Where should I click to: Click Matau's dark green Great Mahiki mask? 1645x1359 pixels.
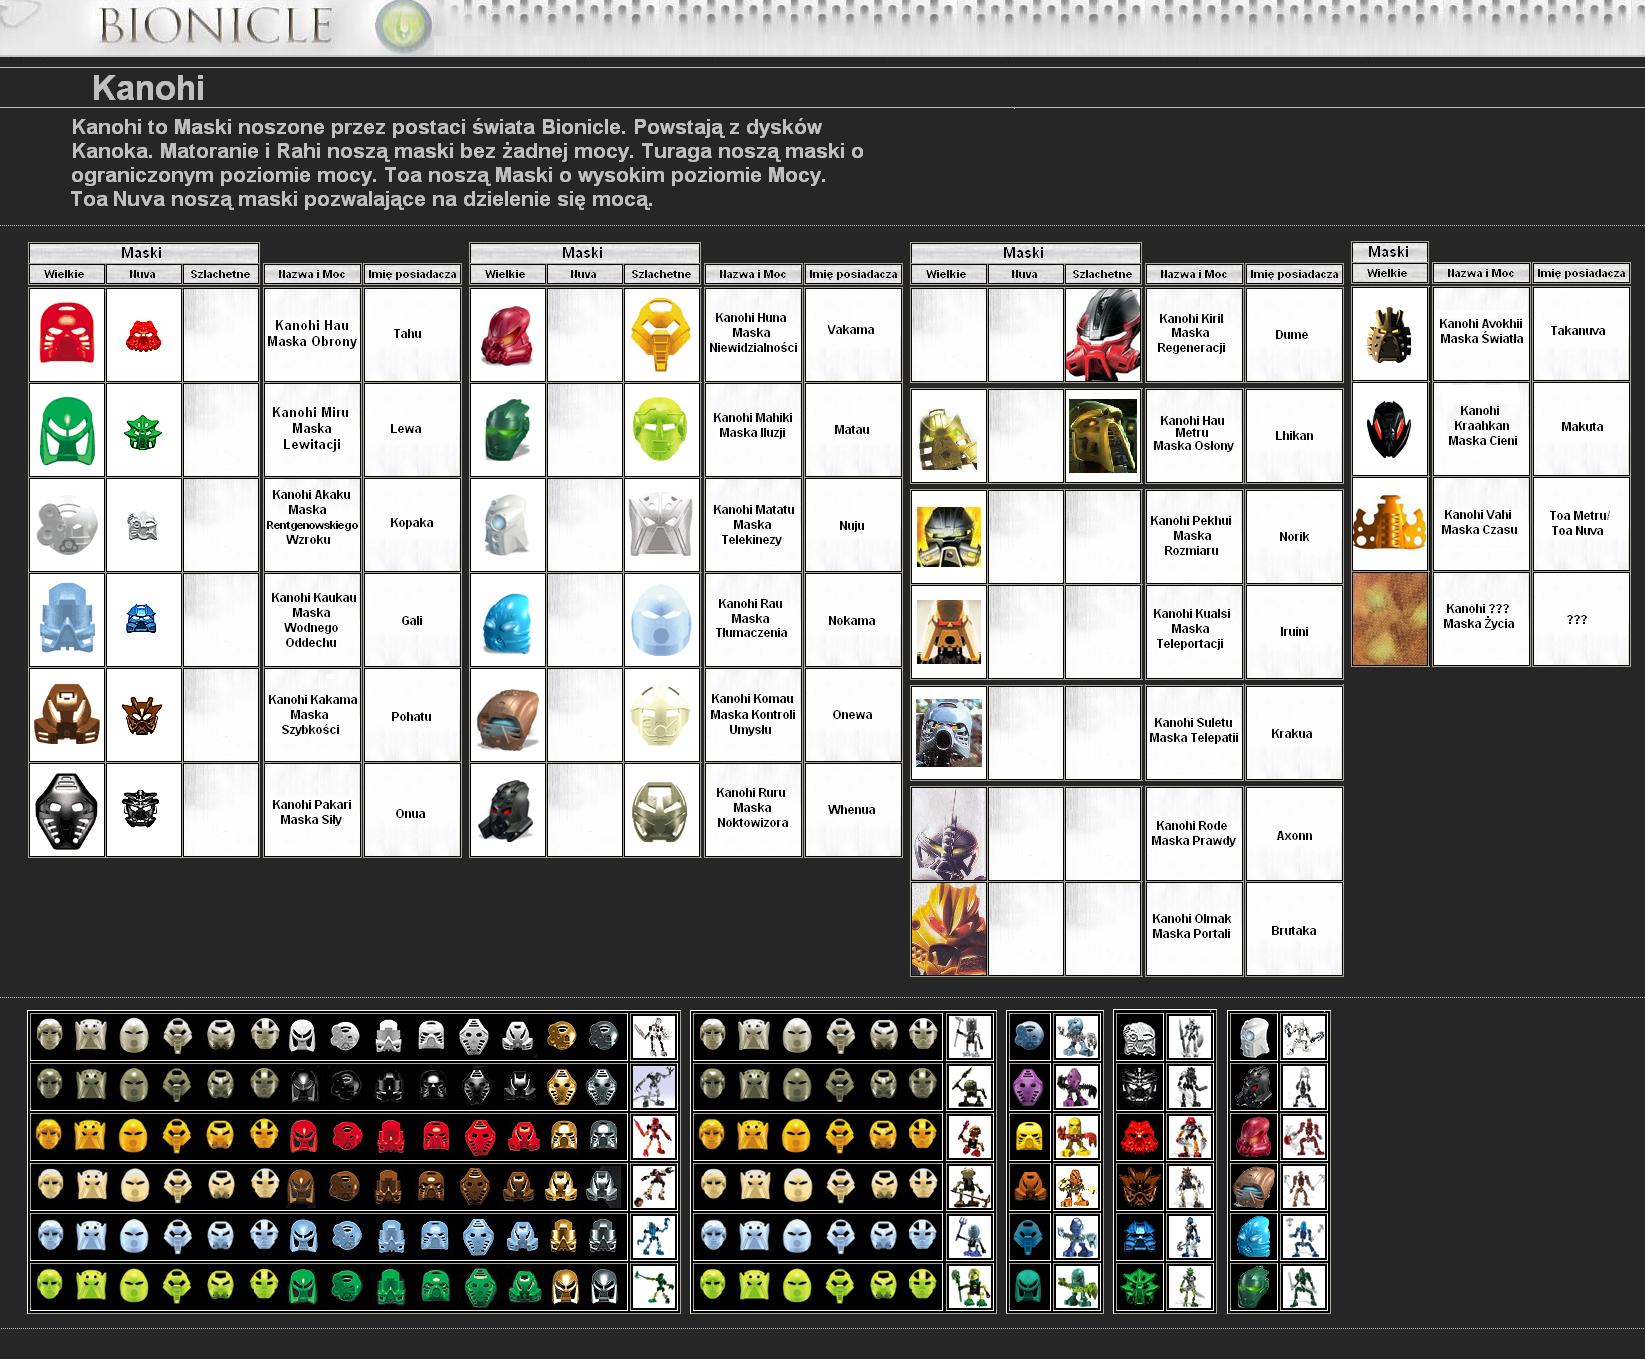coord(509,430)
